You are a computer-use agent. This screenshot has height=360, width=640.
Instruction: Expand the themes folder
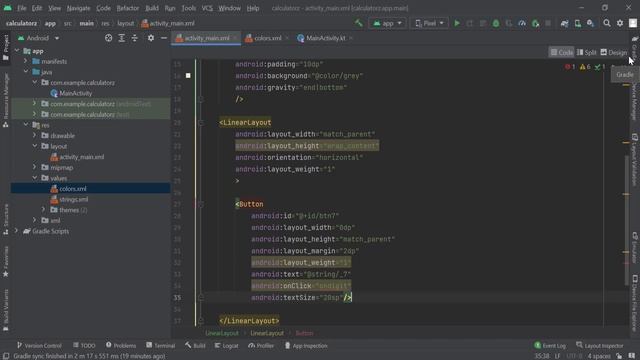[x=44, y=209]
